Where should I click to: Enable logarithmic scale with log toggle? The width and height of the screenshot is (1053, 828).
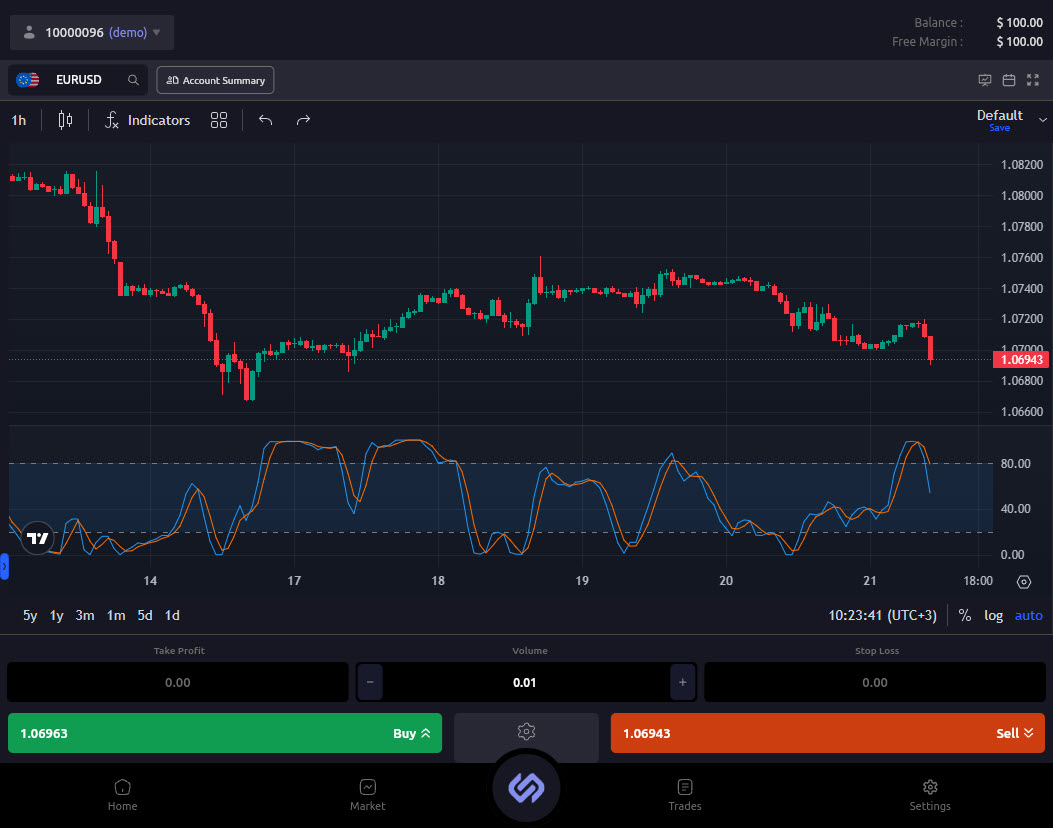point(993,615)
